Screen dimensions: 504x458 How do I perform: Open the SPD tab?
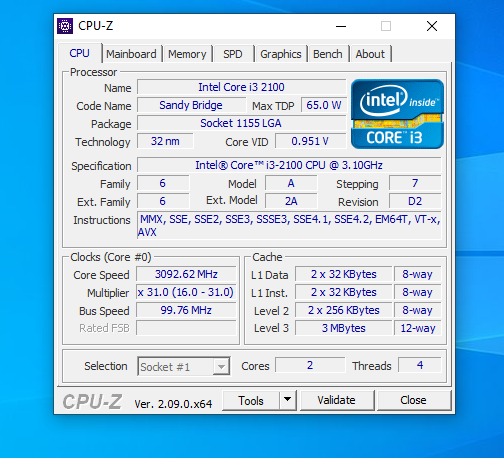(233, 54)
